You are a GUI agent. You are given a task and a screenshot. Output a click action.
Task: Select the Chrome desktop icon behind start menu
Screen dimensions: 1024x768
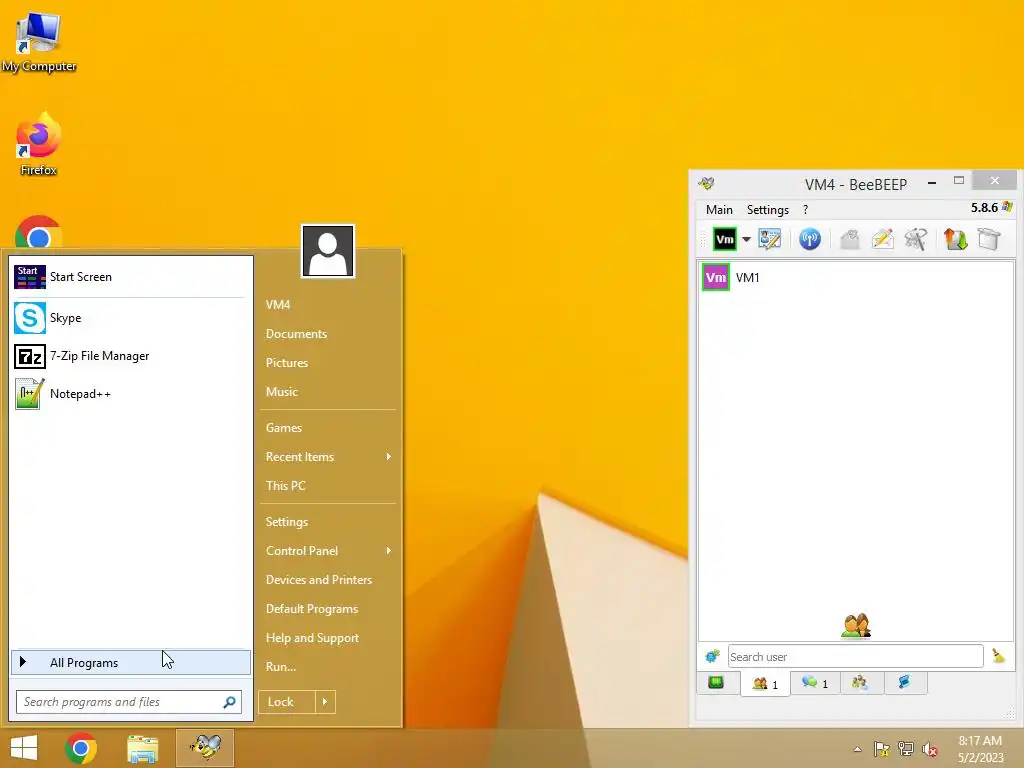39,232
